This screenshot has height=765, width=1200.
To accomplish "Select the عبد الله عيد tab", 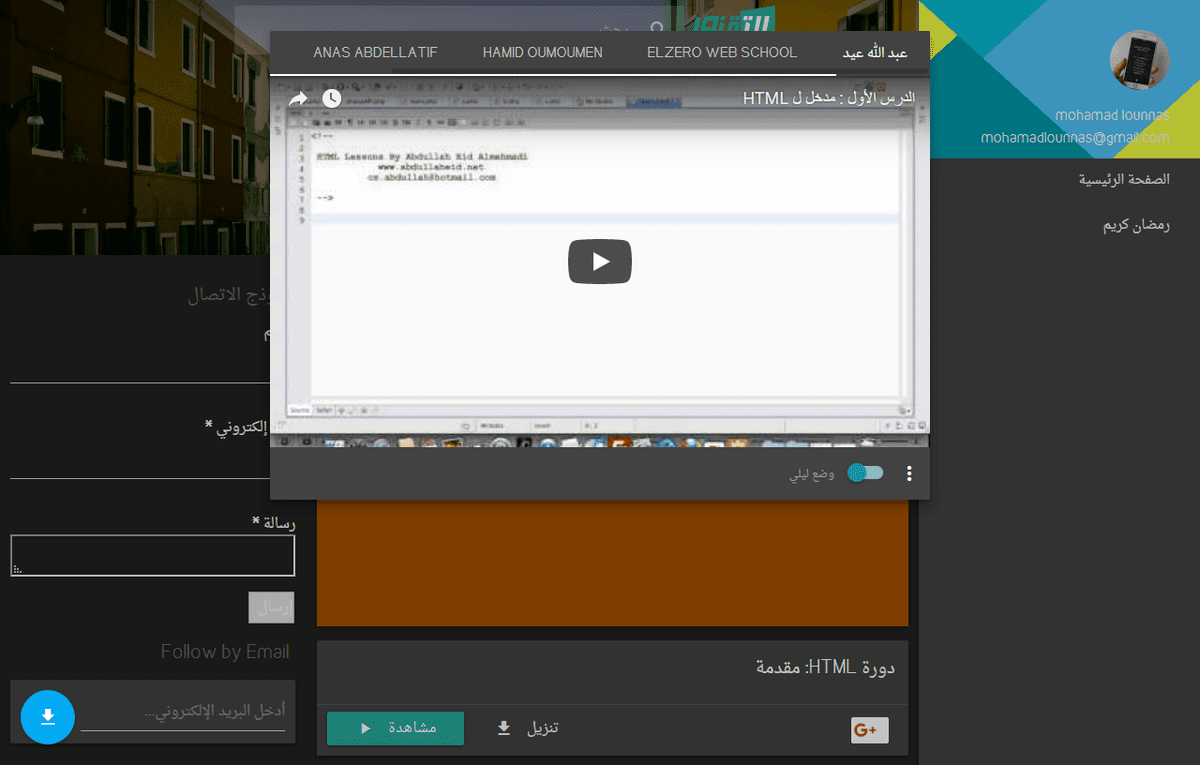I will tap(875, 52).
